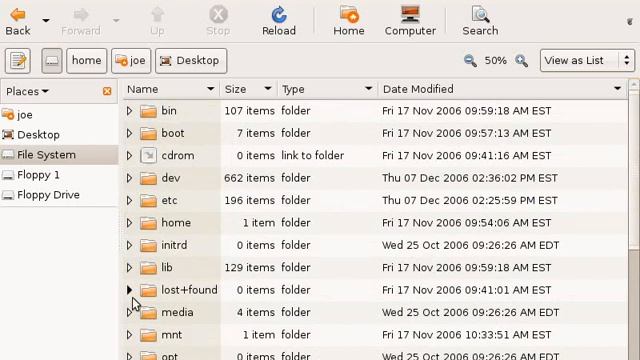Click the 50% zoom level label
The width and height of the screenshot is (640, 360).
(x=496, y=61)
